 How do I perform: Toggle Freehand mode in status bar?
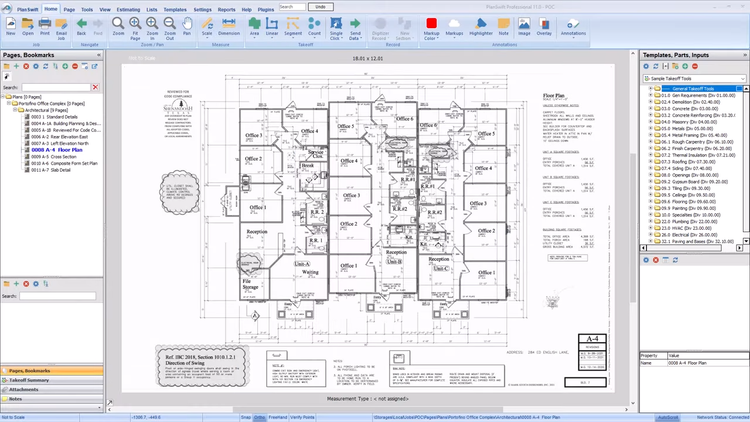[276, 416]
